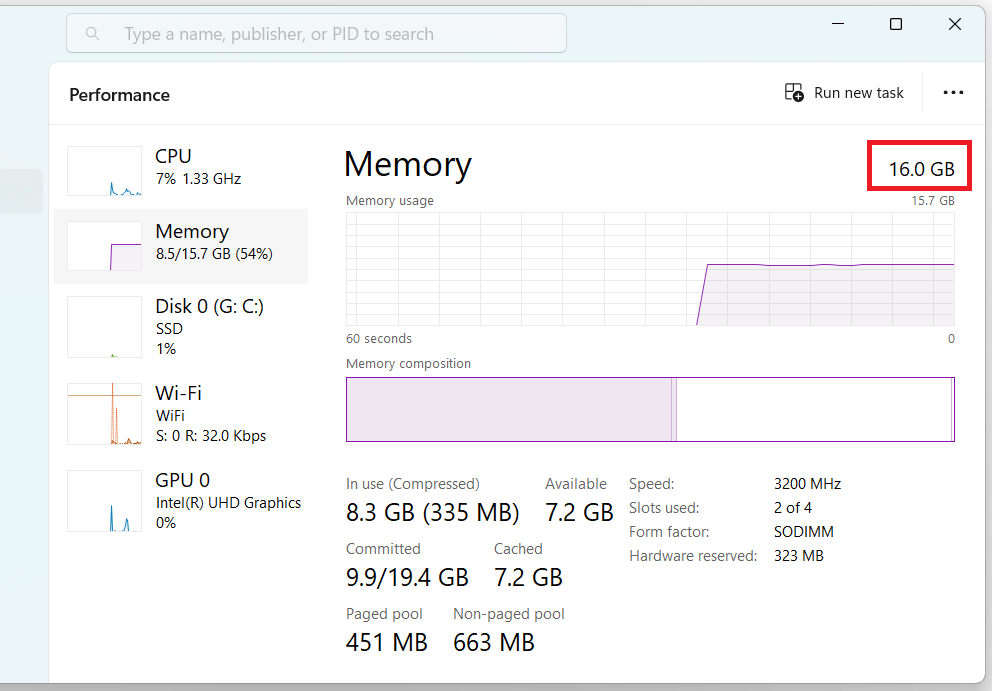View GPU 0 Intel UHD Graphics details
This screenshot has height=691, width=992.
pyautogui.click(x=228, y=502)
